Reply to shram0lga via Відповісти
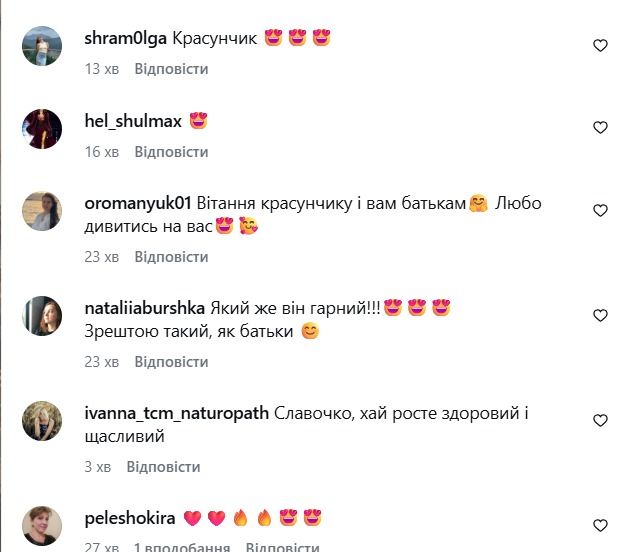Viewport: 624px width, 552px height. pyautogui.click(x=171, y=69)
